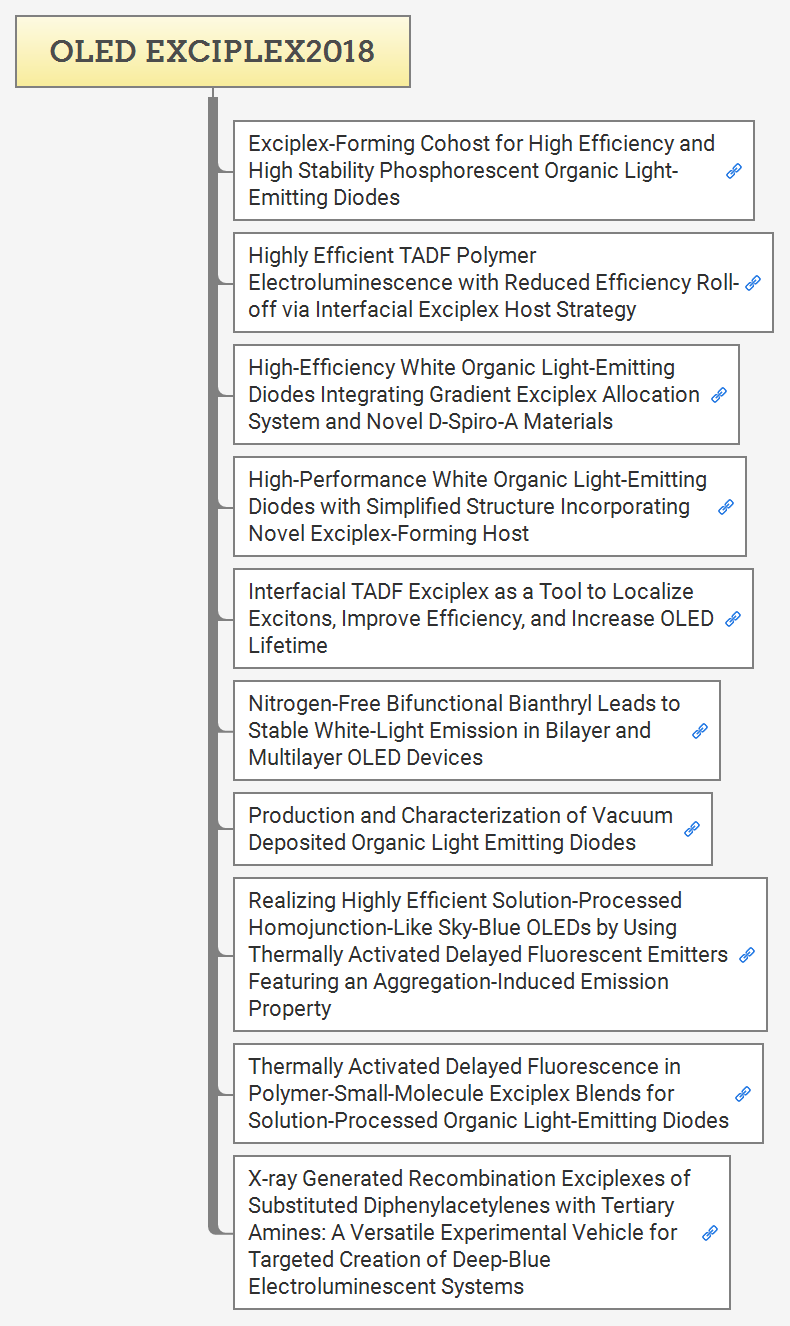
Task: Click link icon beside Gradient Exciplex Allocation node
Action: coord(719,395)
